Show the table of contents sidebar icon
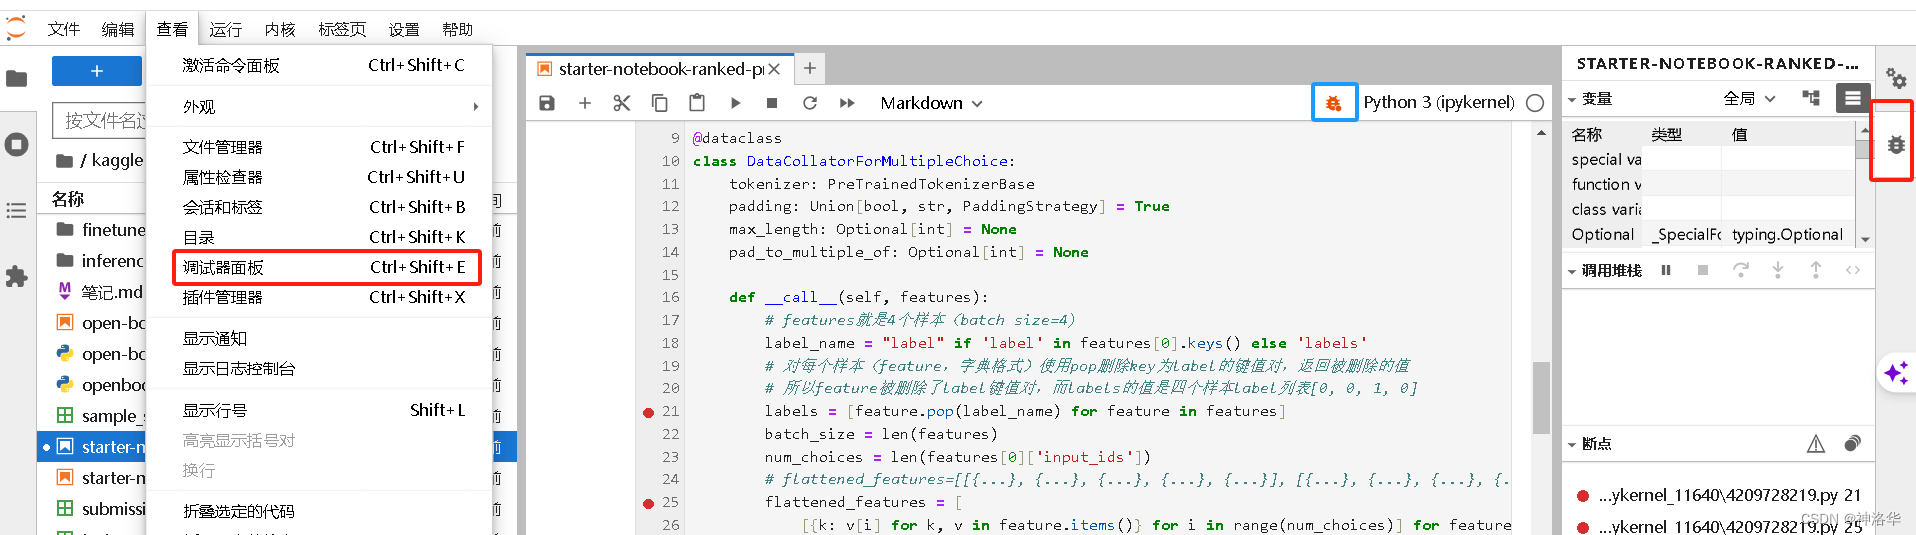The width and height of the screenshot is (1916, 535). [16, 210]
